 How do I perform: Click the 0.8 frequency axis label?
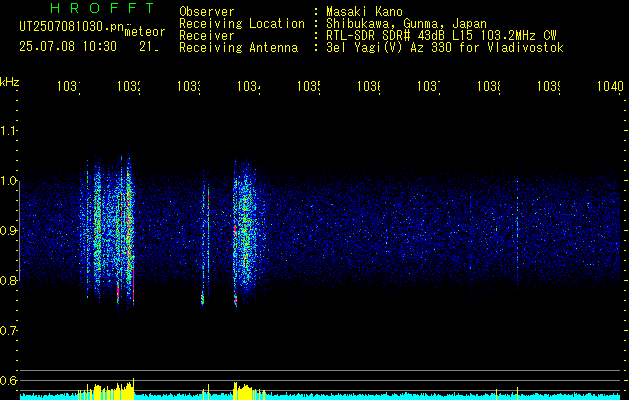click(x=8, y=280)
